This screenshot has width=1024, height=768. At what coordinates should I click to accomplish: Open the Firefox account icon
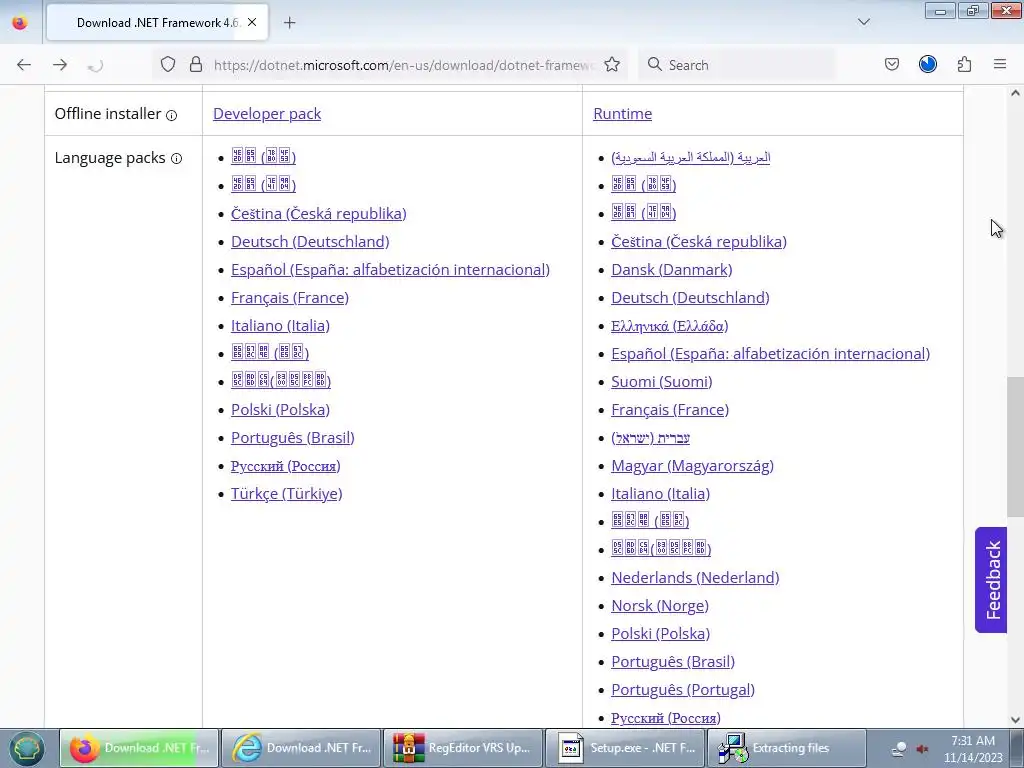[x=928, y=64]
